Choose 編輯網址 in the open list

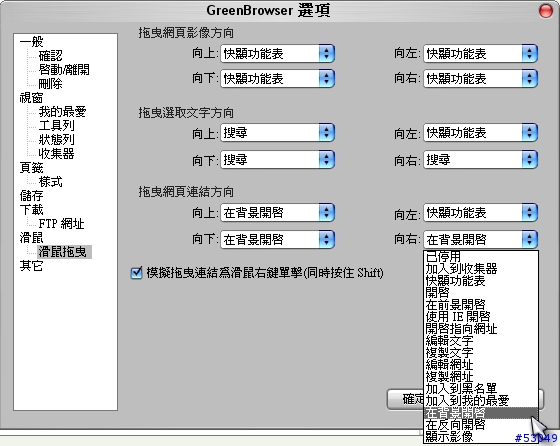pos(481,365)
